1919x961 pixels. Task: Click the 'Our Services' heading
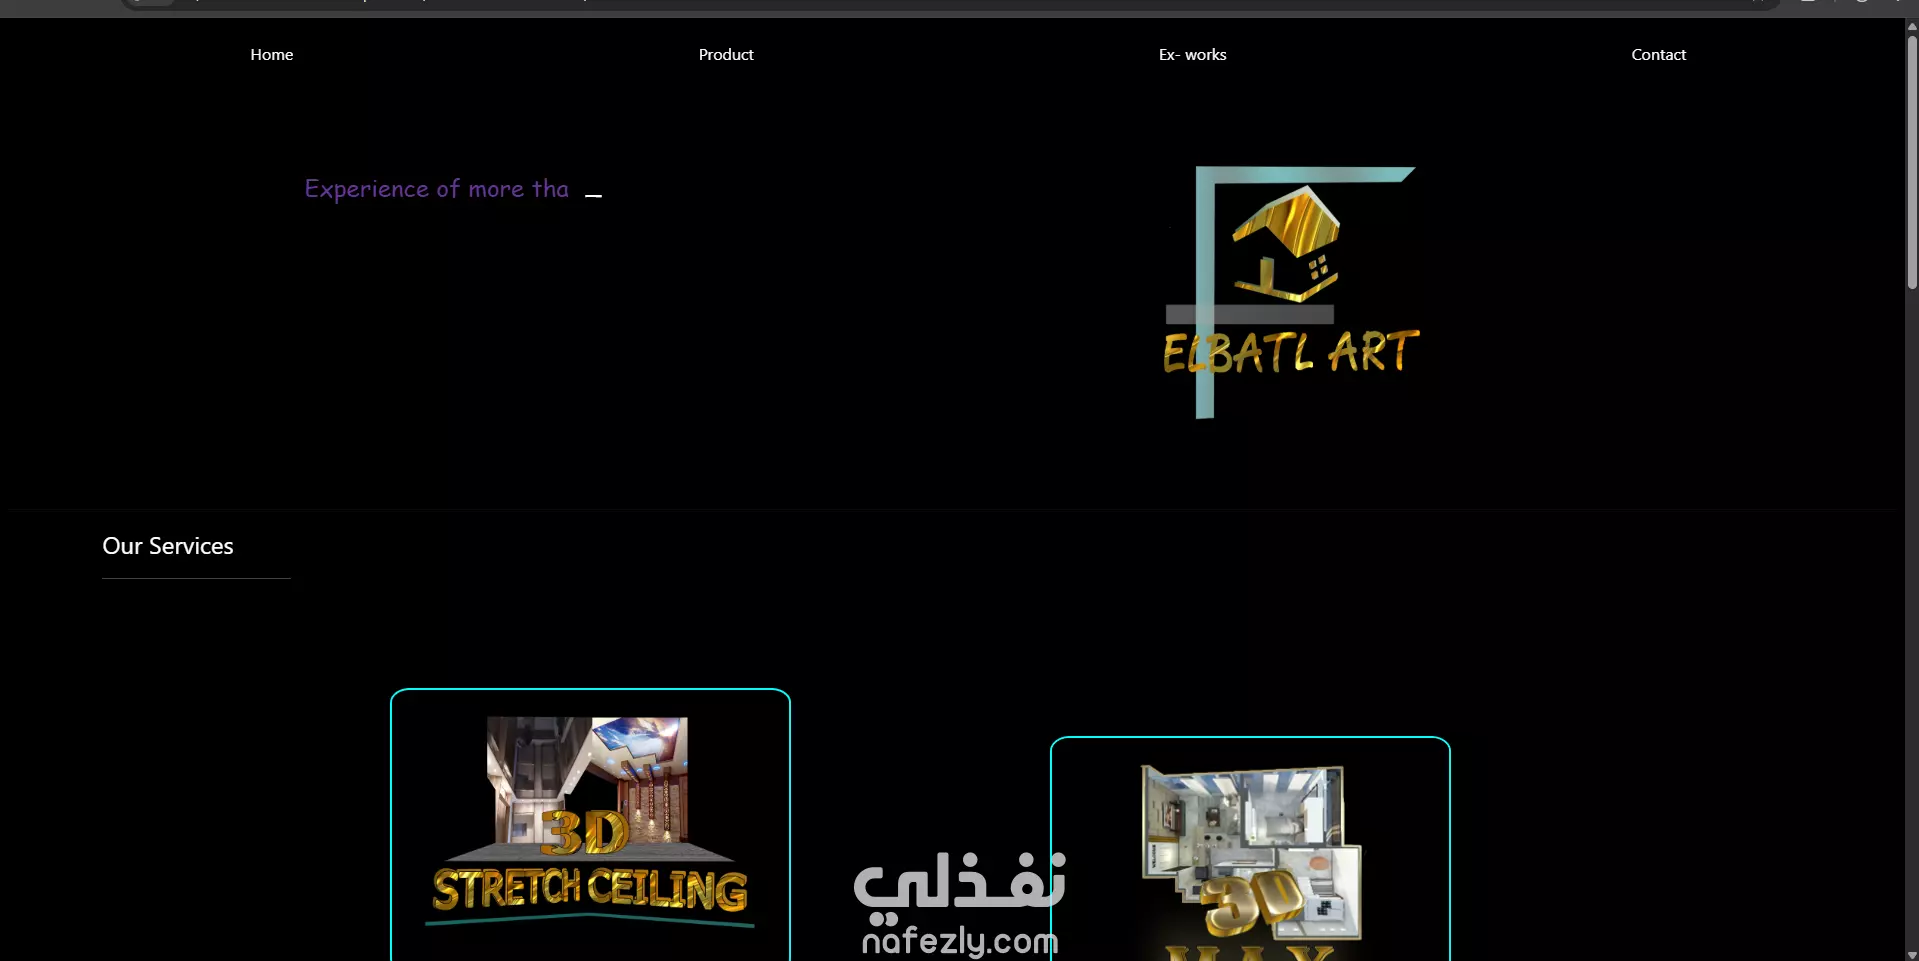click(x=168, y=546)
